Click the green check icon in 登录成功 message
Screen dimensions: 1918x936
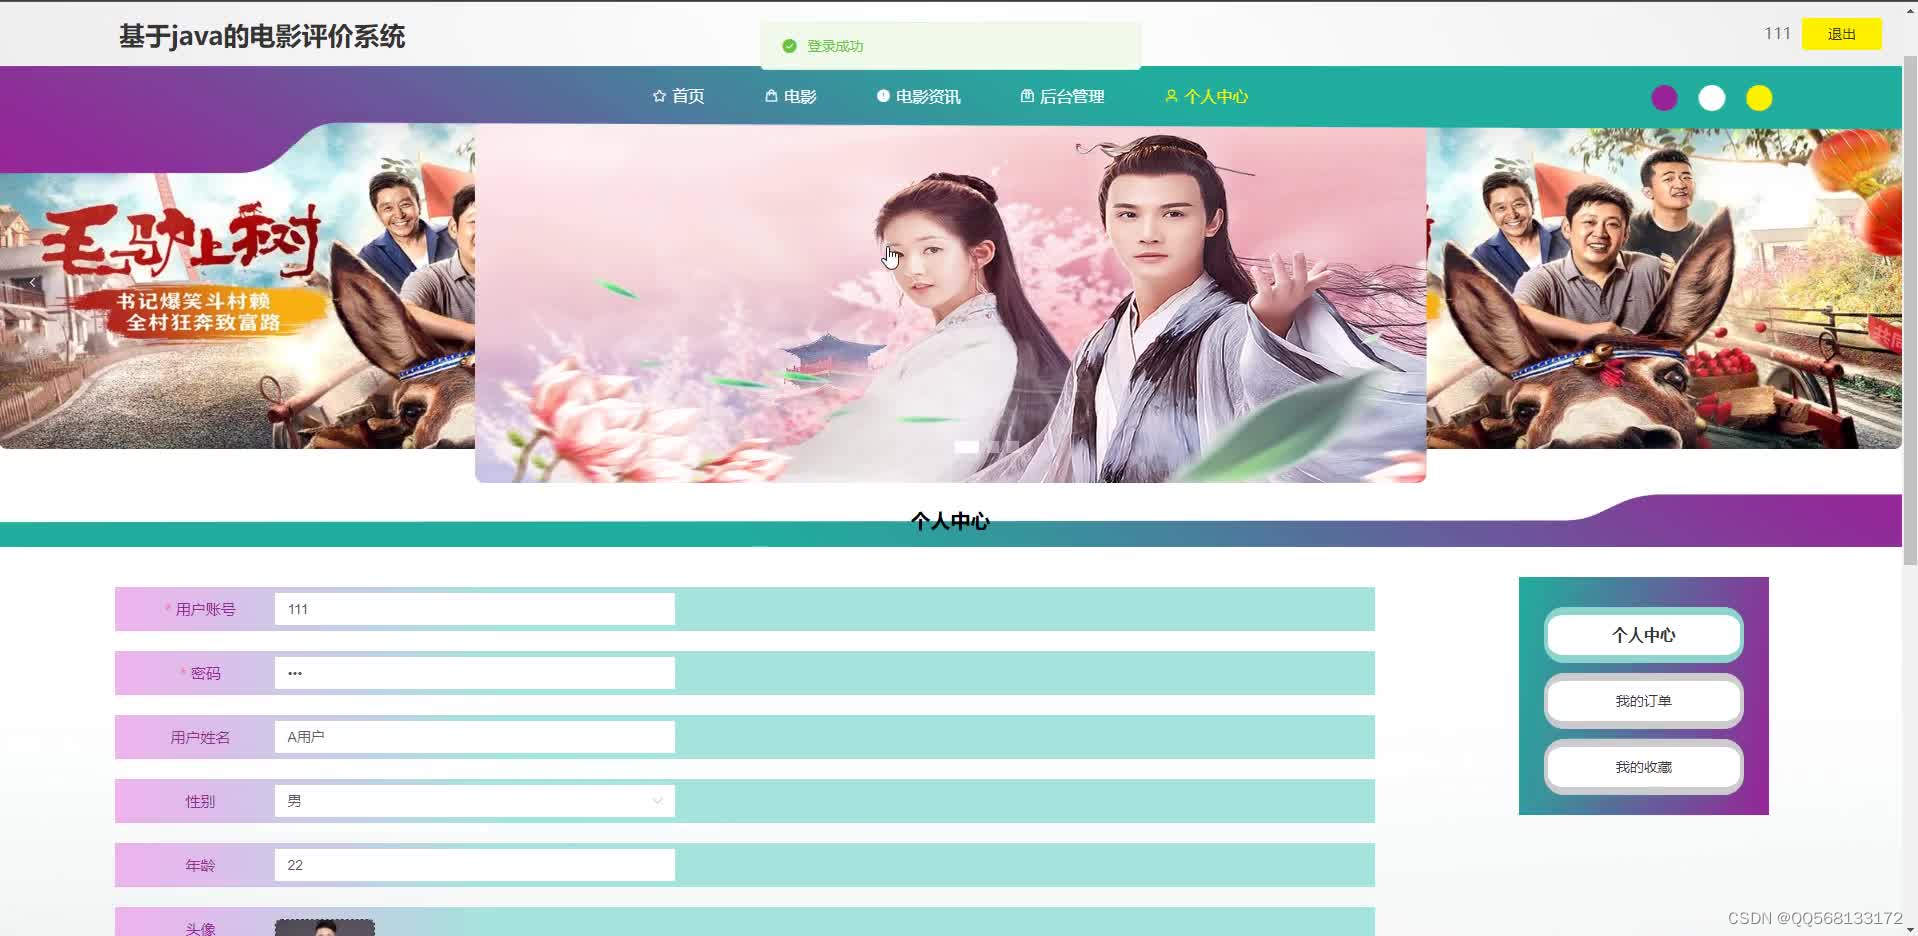click(x=789, y=46)
